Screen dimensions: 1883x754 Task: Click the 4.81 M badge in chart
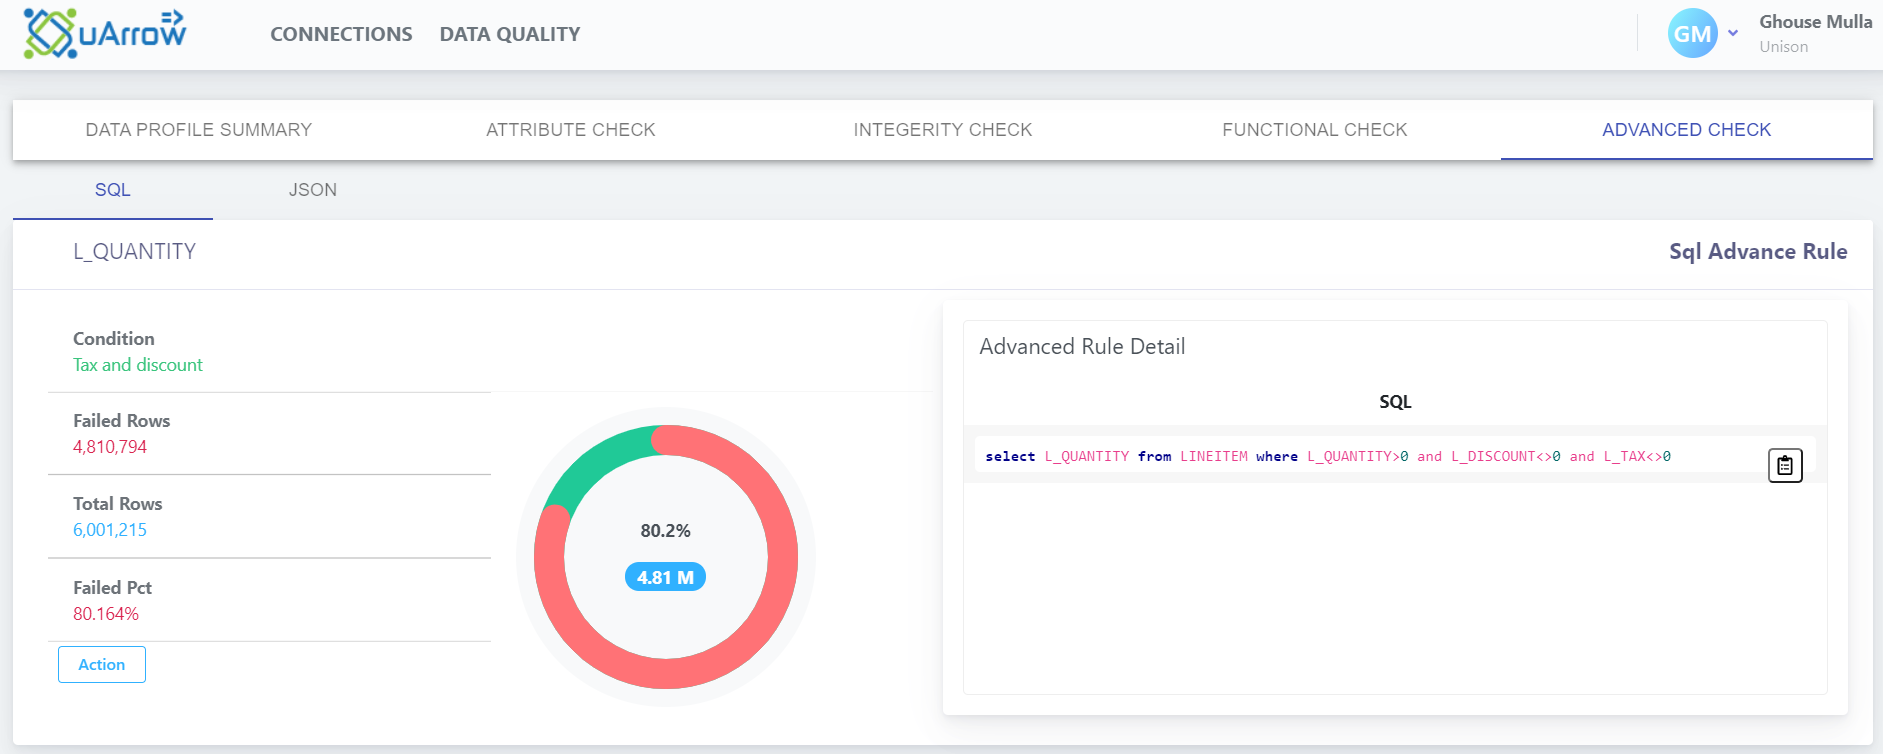[x=665, y=577]
